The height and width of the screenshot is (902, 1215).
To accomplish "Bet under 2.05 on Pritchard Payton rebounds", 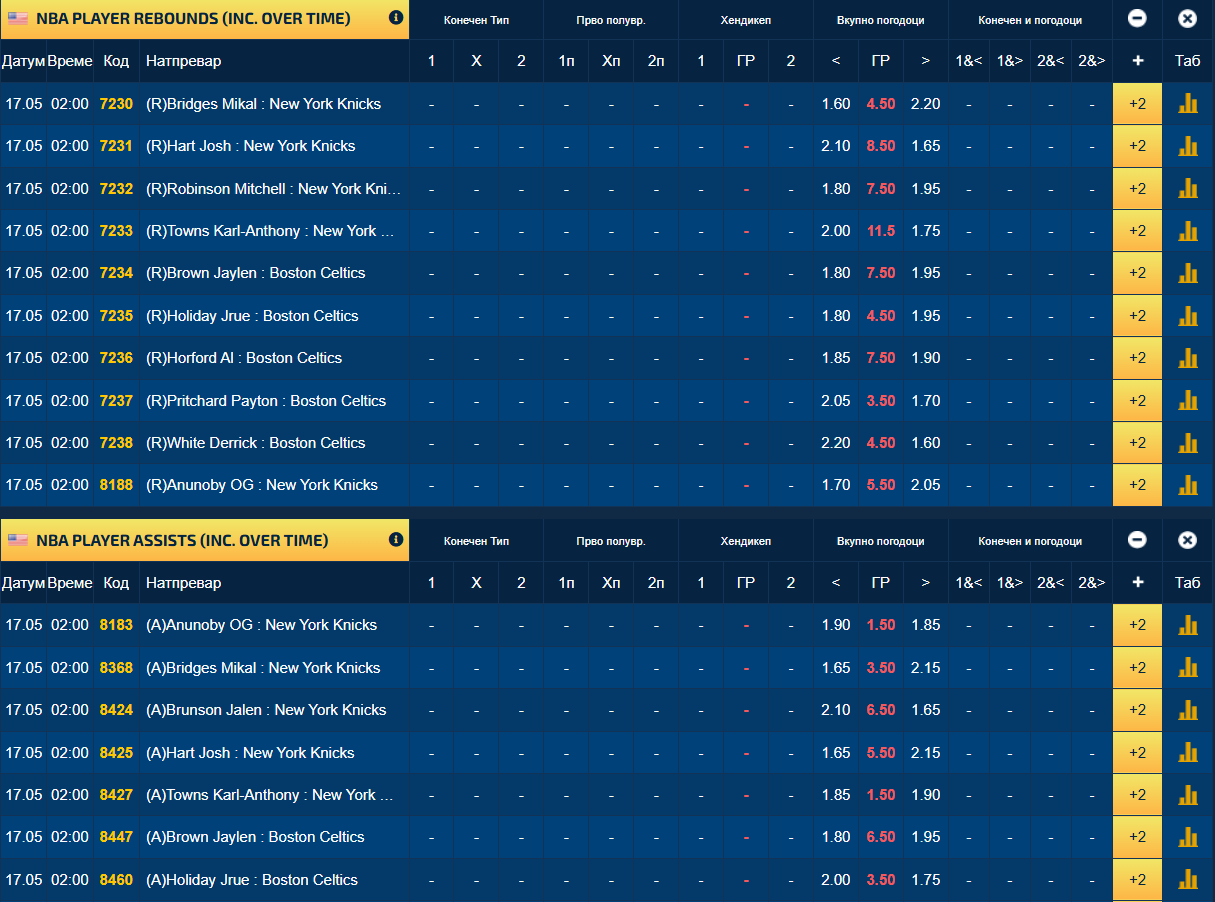I will pyautogui.click(x=836, y=401).
